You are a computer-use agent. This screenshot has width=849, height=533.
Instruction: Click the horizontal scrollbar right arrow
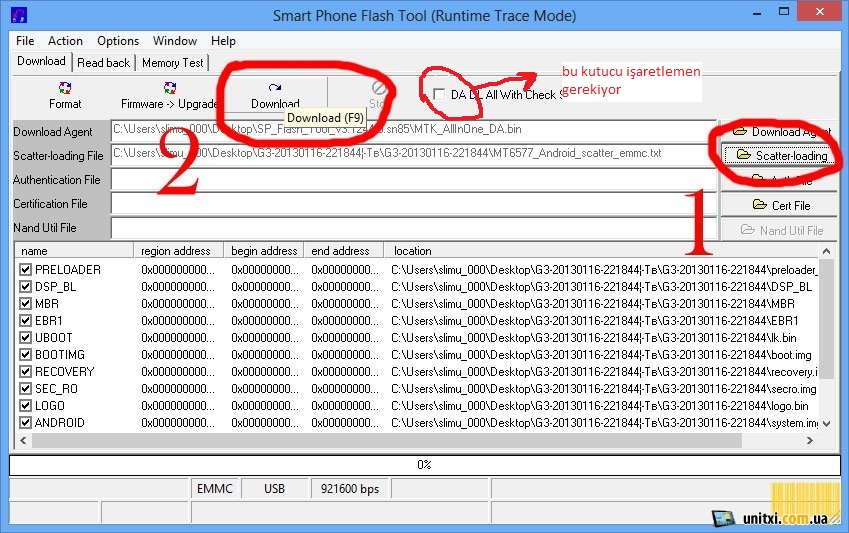tap(810, 440)
